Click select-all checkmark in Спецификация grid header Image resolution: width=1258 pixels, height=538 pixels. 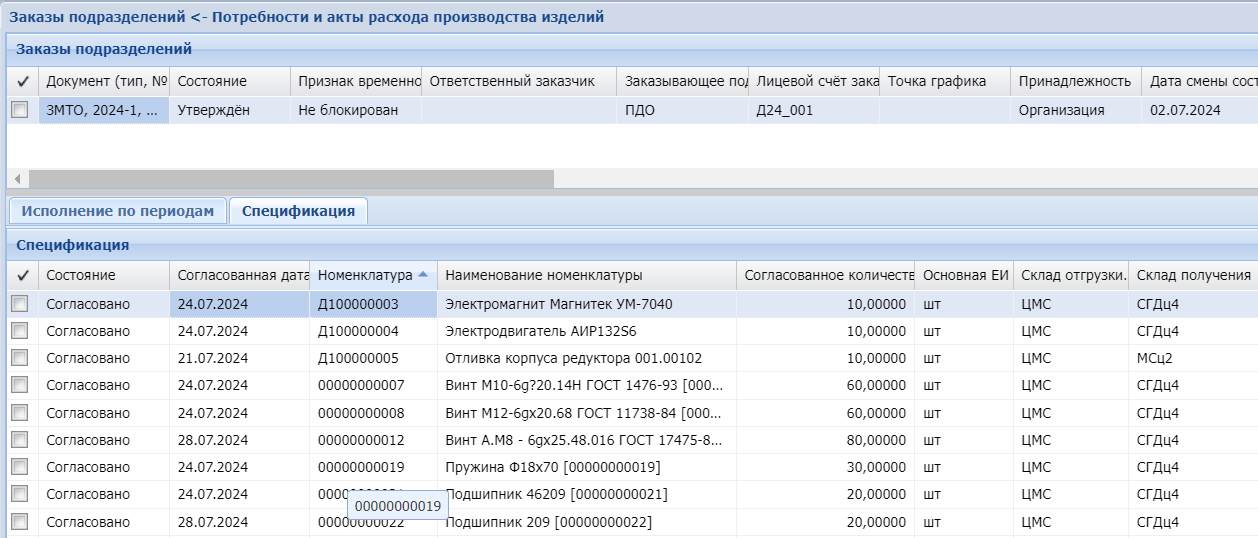22,275
